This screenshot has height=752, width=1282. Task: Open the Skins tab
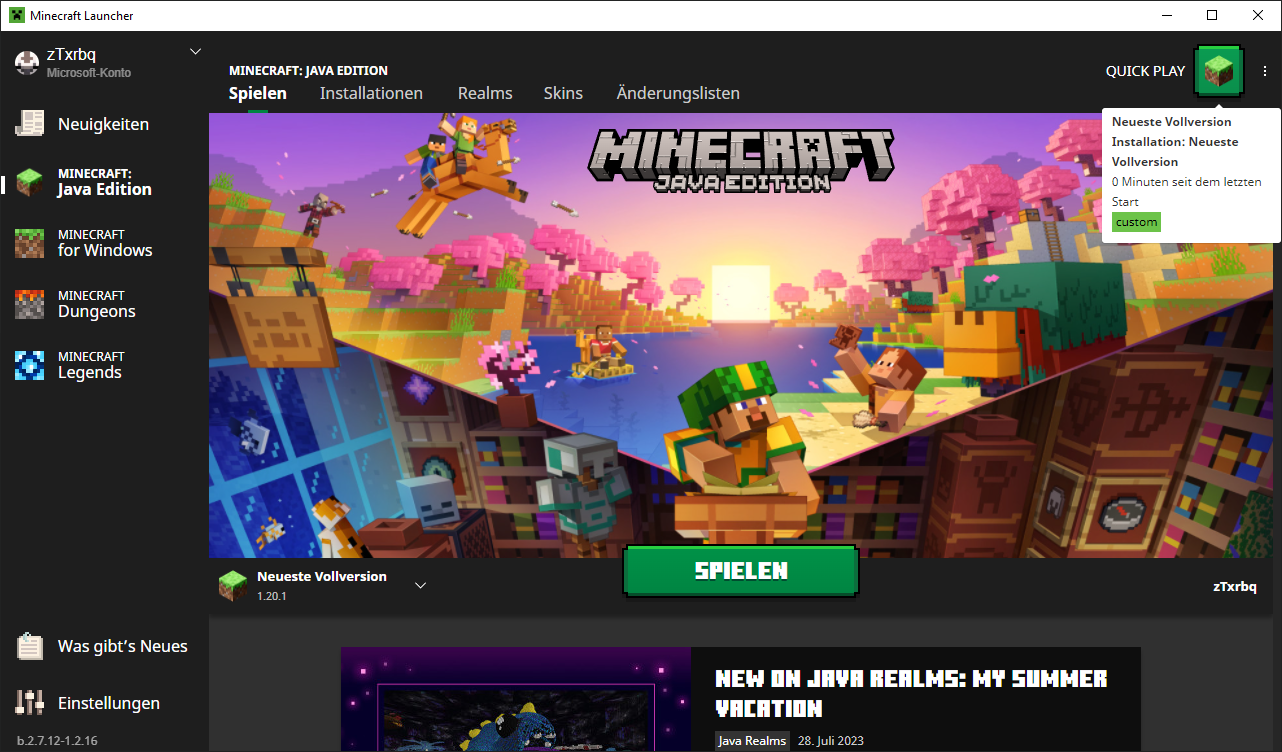point(563,93)
